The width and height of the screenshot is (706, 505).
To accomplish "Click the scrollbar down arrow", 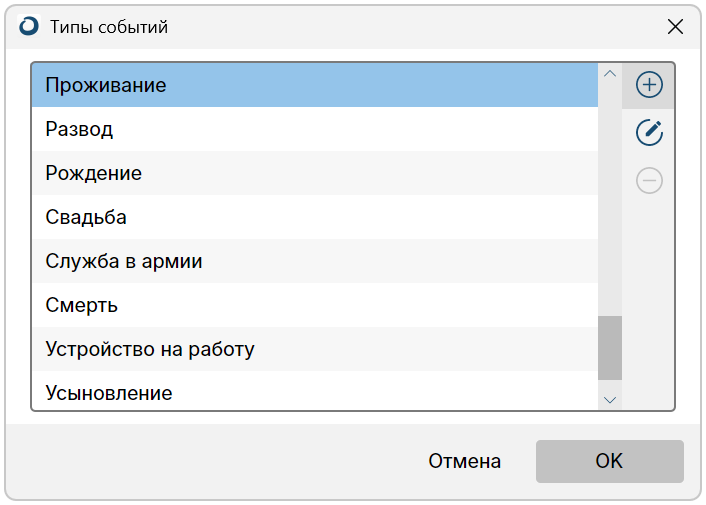I will tap(610, 400).
